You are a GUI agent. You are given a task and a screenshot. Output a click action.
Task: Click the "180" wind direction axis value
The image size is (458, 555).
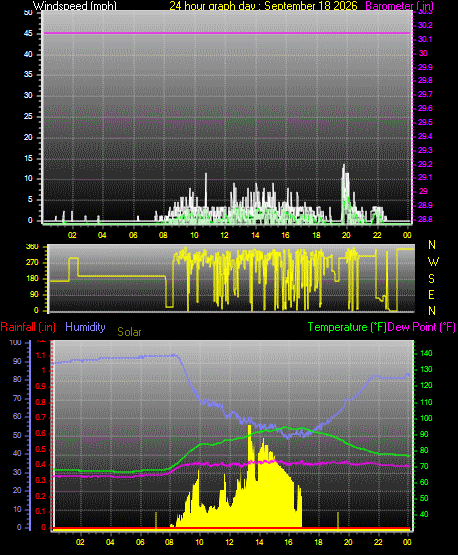32,279
